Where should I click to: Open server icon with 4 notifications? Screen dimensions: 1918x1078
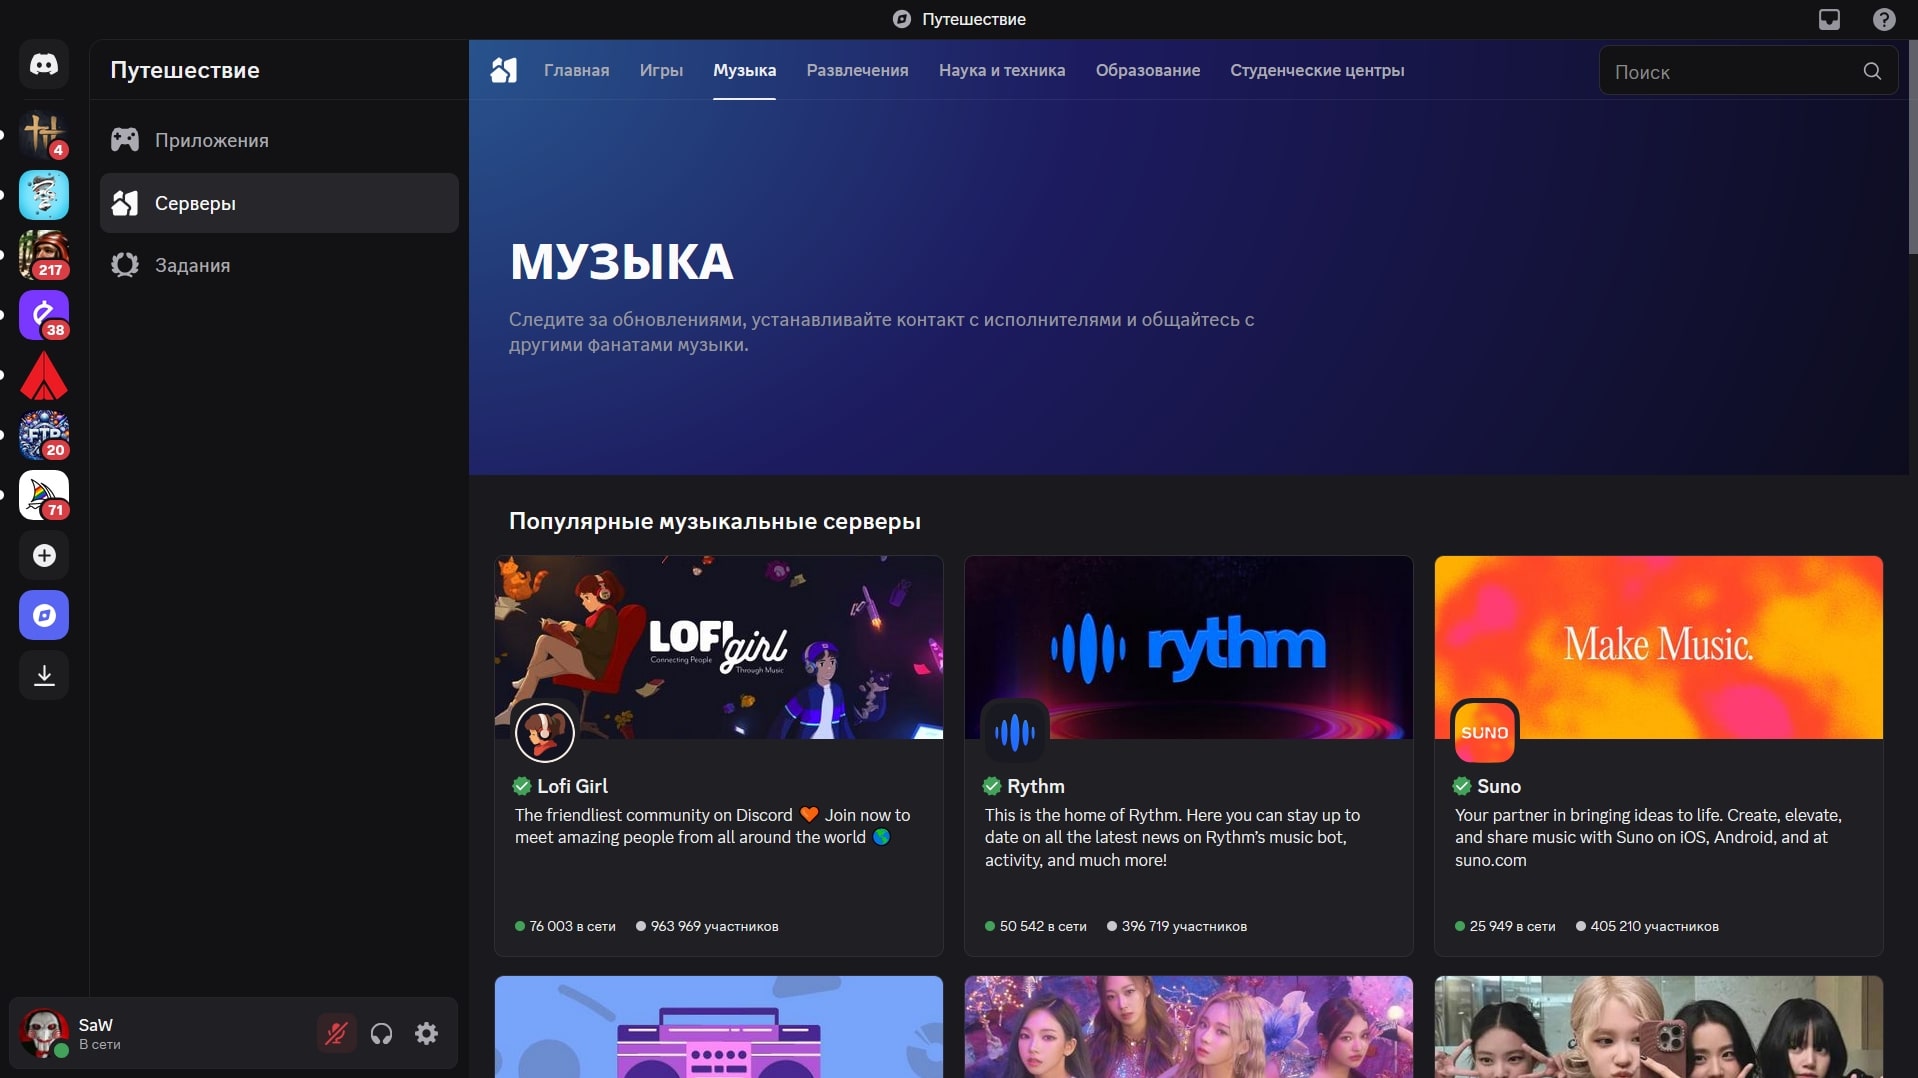[44, 135]
